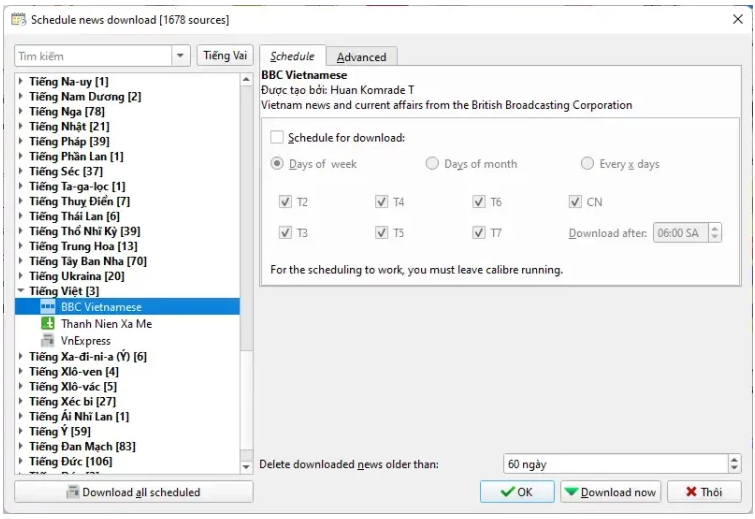Click the source list scrollbar thumb
Screen dimensions: 755x519
pos(246,400)
